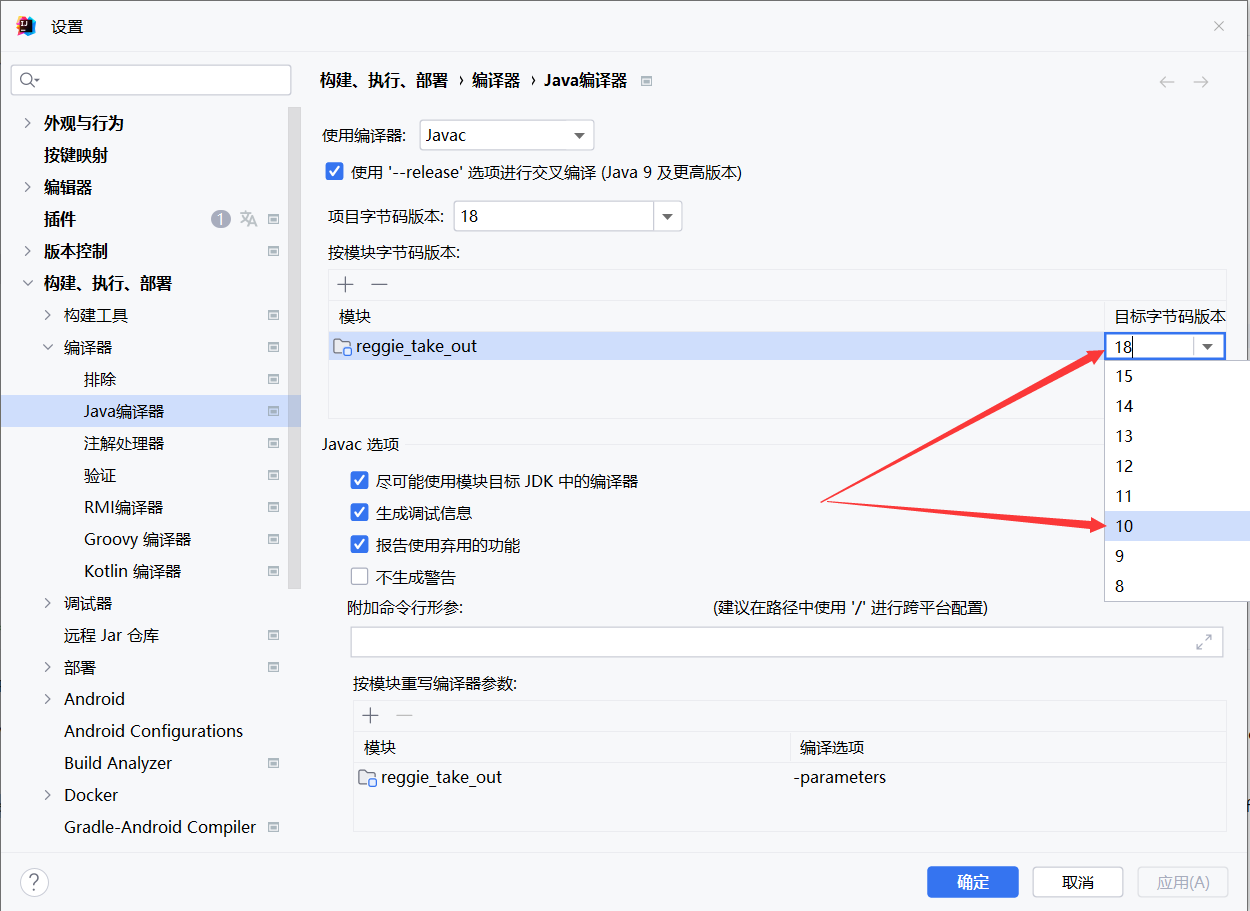Expand the 部署 tree node
The image size is (1250, 911).
click(x=47, y=667)
